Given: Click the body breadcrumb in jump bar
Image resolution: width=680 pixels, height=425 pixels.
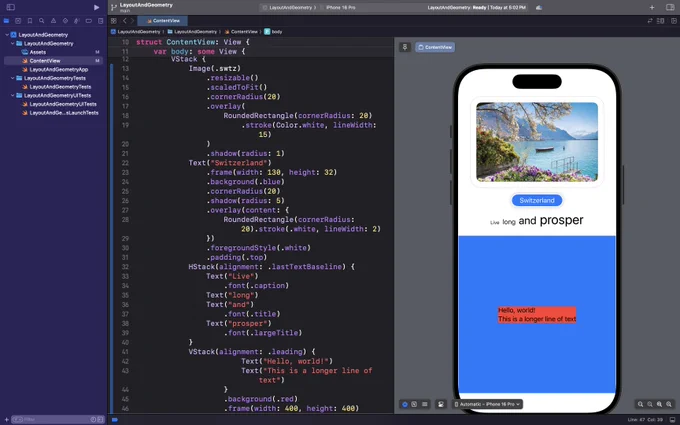Looking at the screenshot, I should pyautogui.click(x=273, y=32).
